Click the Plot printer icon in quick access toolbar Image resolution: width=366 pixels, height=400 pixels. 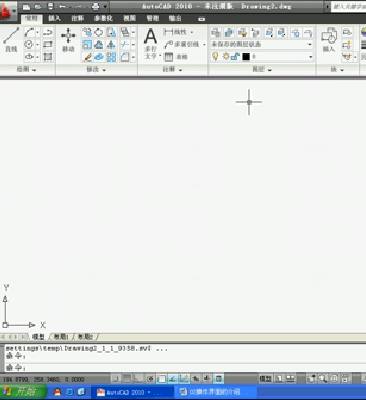96,7
